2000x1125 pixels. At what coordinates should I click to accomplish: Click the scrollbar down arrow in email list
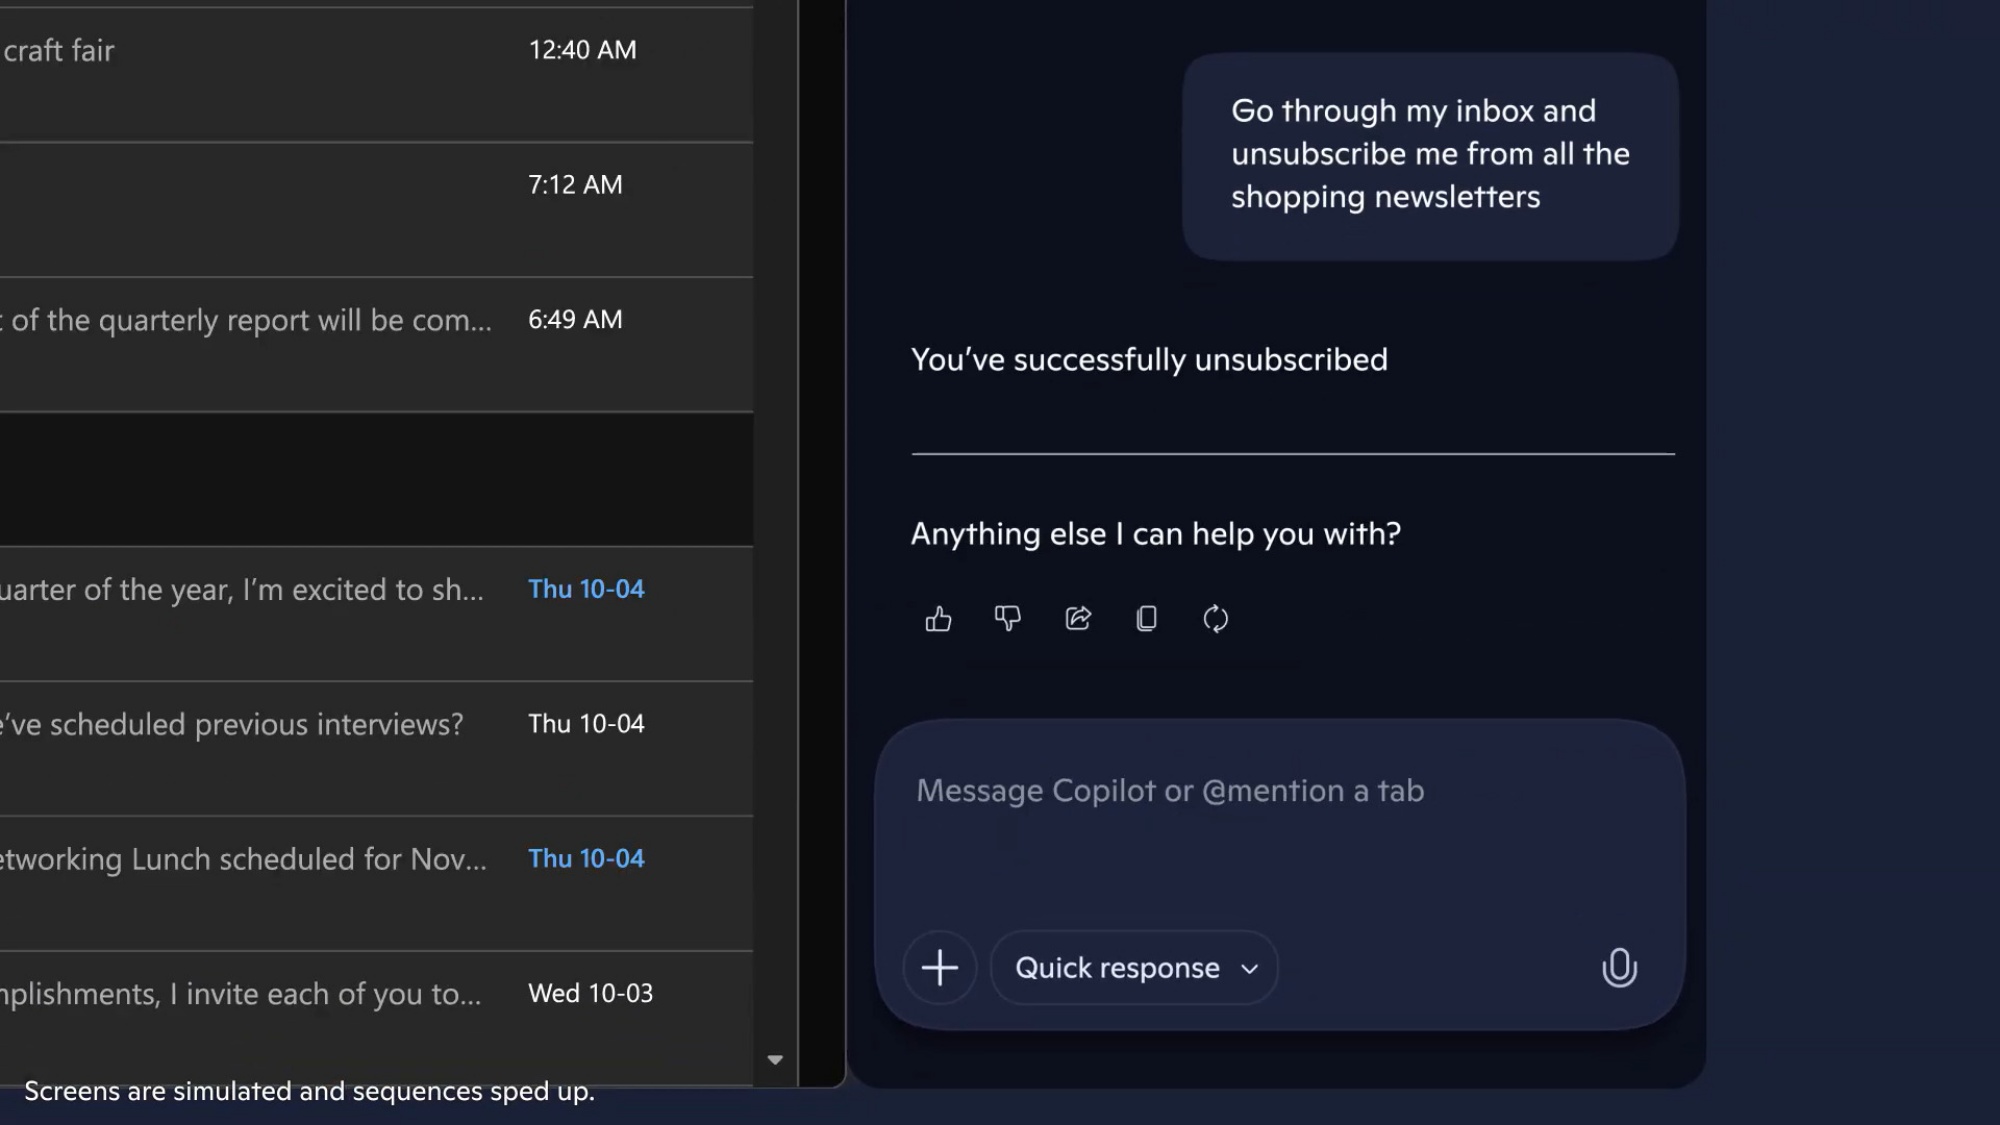(775, 1060)
